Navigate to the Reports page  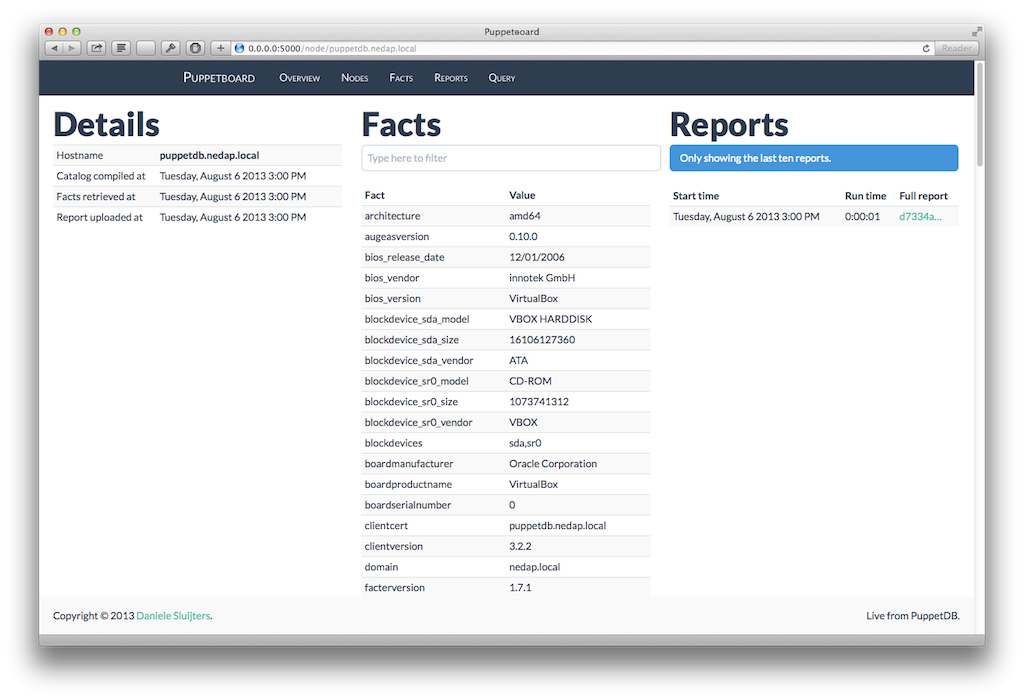(451, 78)
